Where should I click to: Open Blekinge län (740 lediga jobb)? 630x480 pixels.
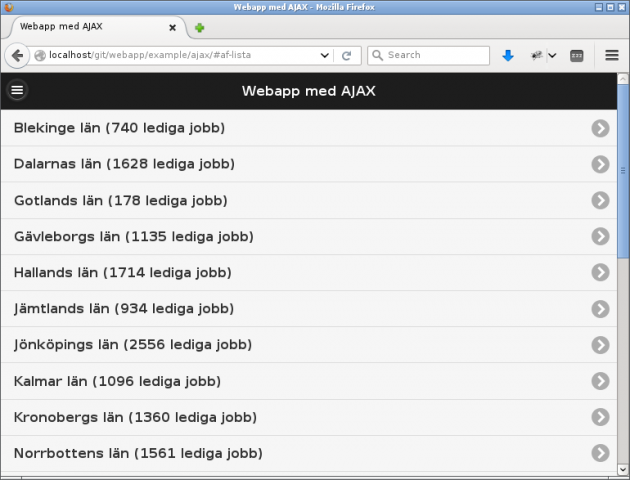[x=309, y=128]
